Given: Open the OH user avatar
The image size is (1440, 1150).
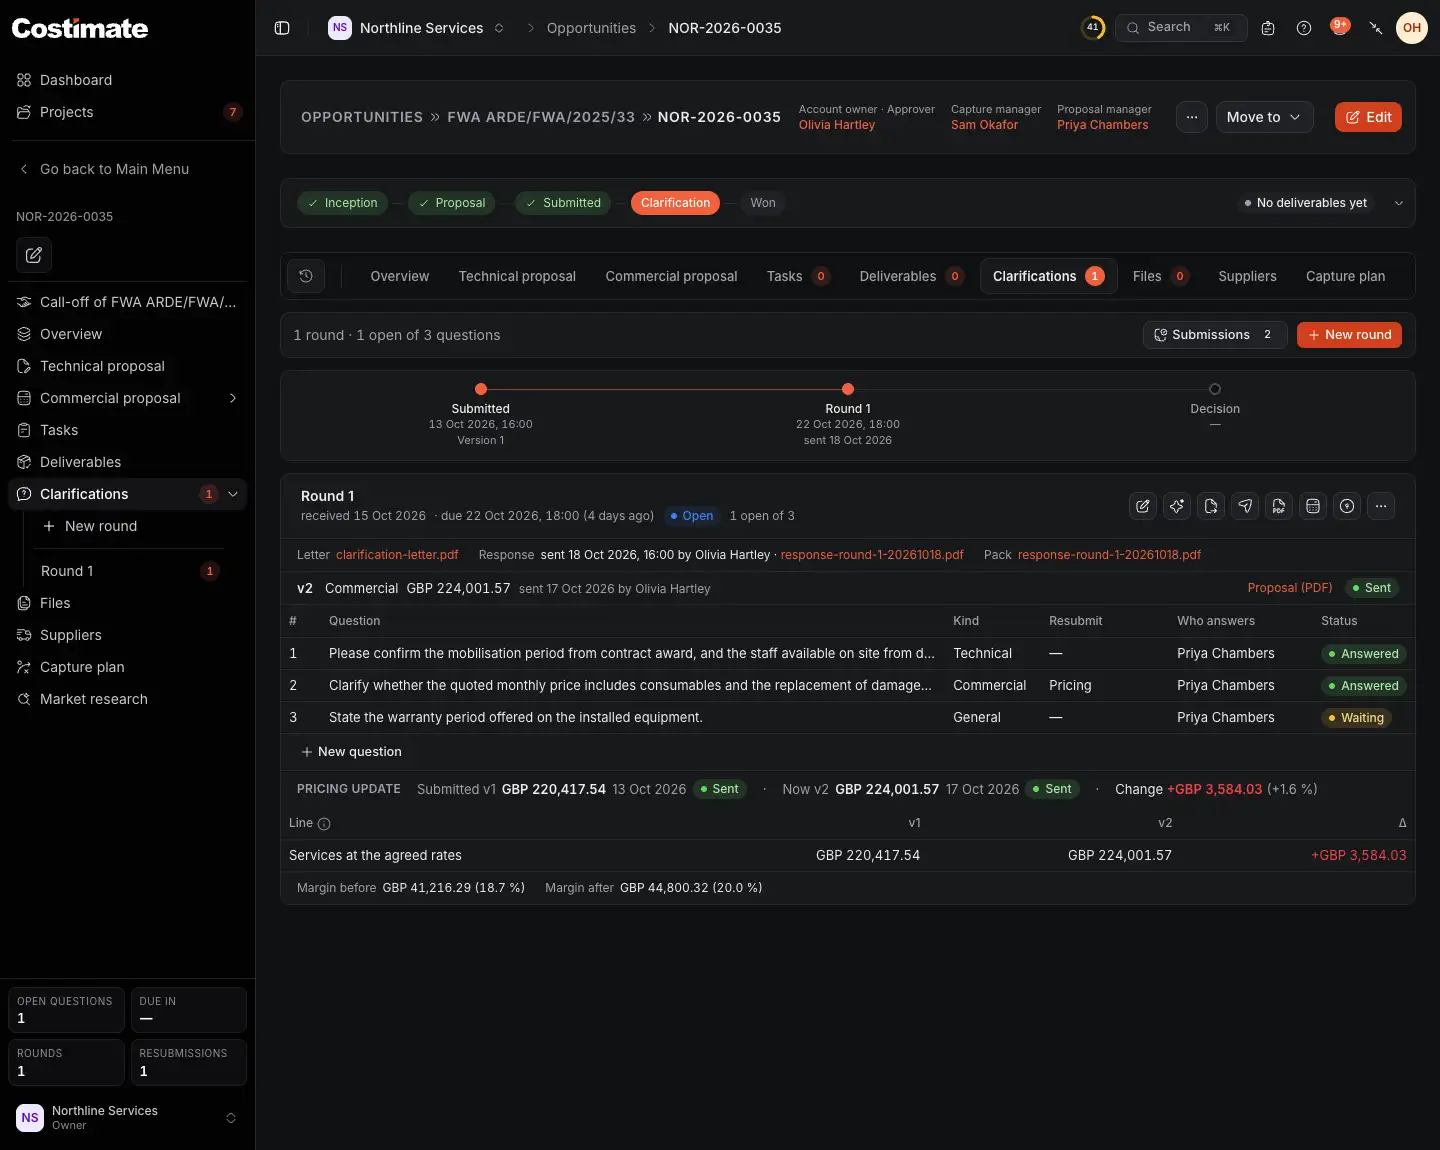Looking at the screenshot, I should coord(1412,28).
